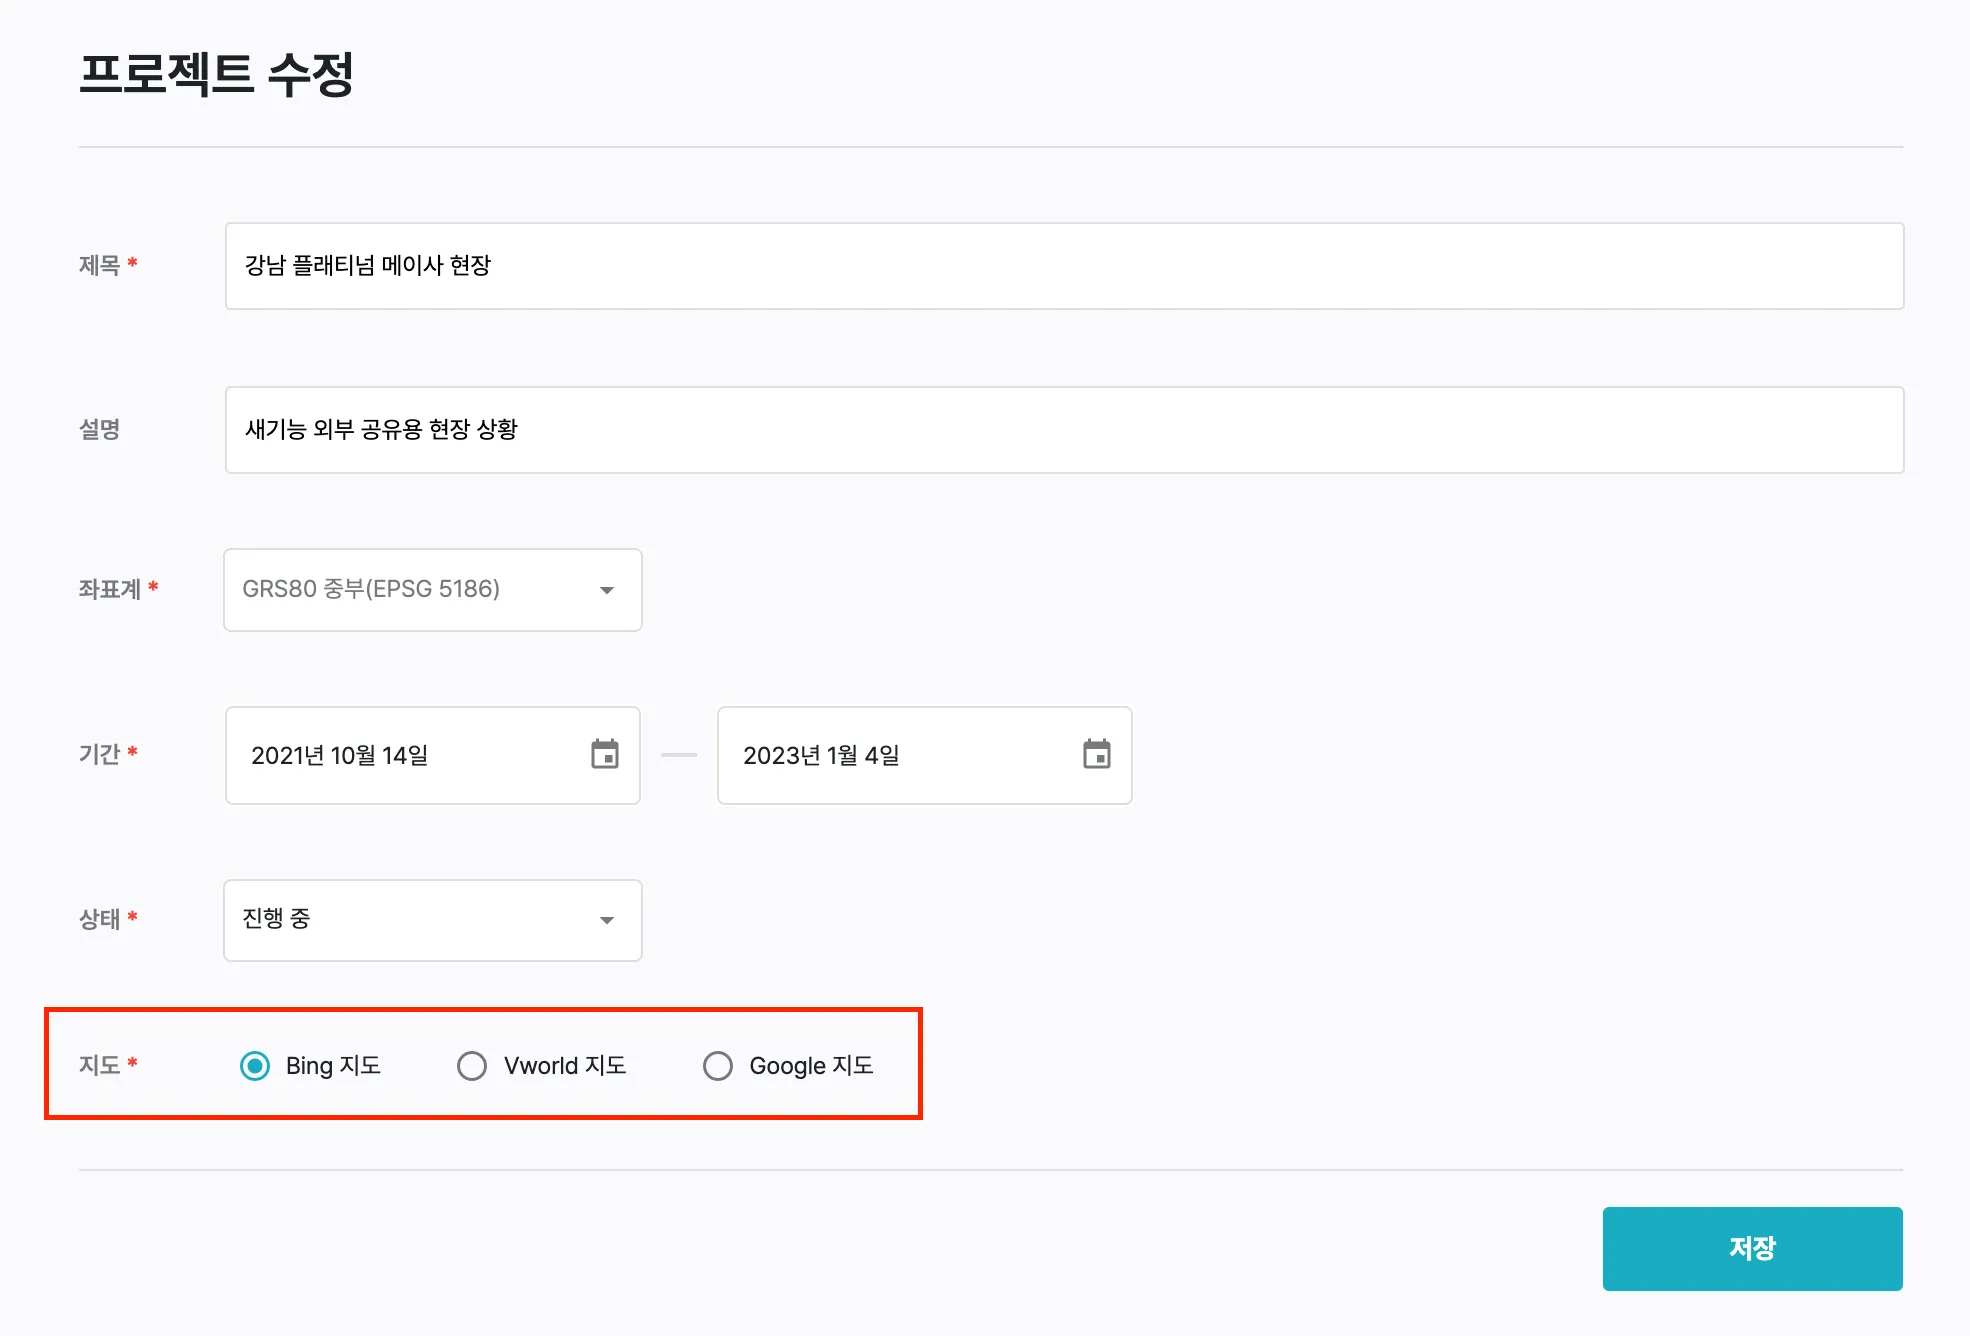Select the Bing 지도 radio button
Image resolution: width=1970 pixels, height=1336 pixels.
tap(255, 1066)
